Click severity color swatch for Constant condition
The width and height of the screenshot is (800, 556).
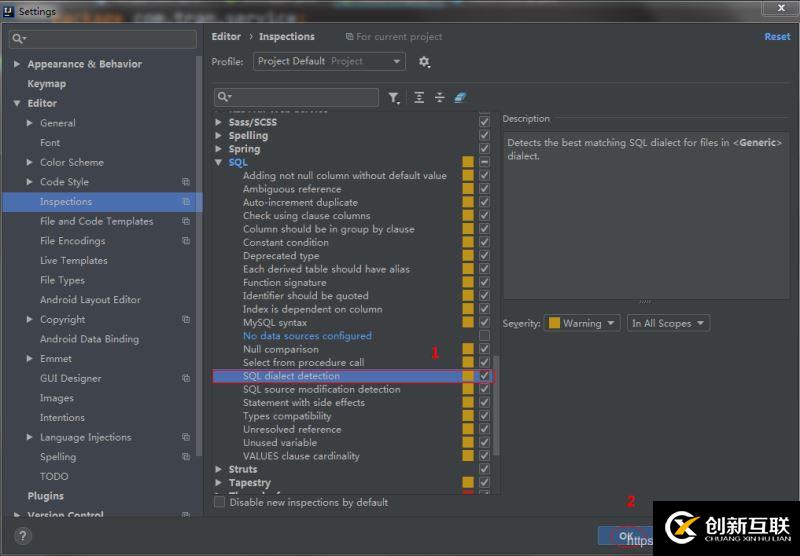point(468,242)
